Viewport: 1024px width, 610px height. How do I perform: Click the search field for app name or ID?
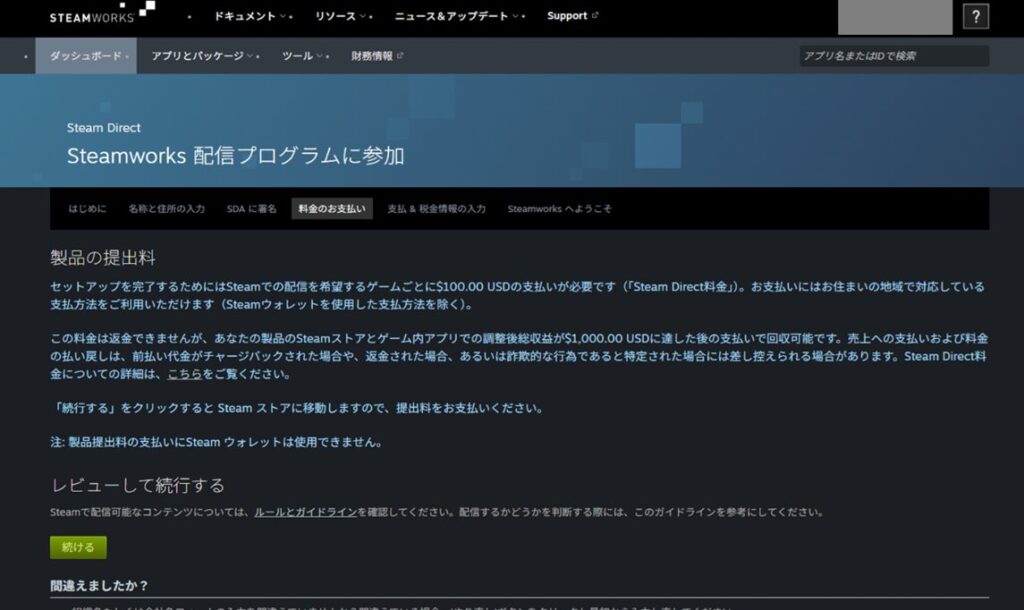[x=894, y=56]
